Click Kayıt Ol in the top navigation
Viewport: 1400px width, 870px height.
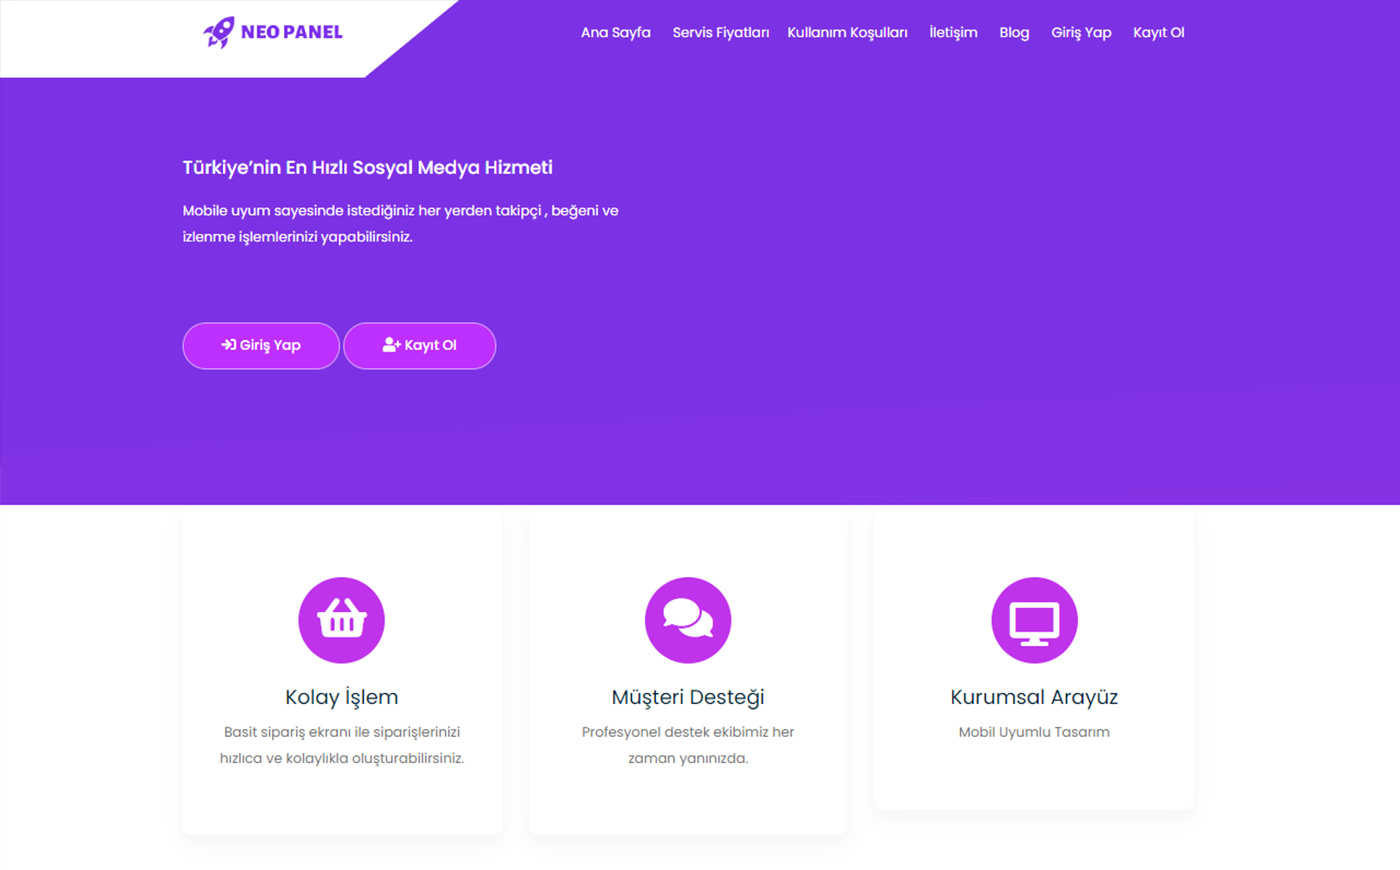click(1158, 32)
